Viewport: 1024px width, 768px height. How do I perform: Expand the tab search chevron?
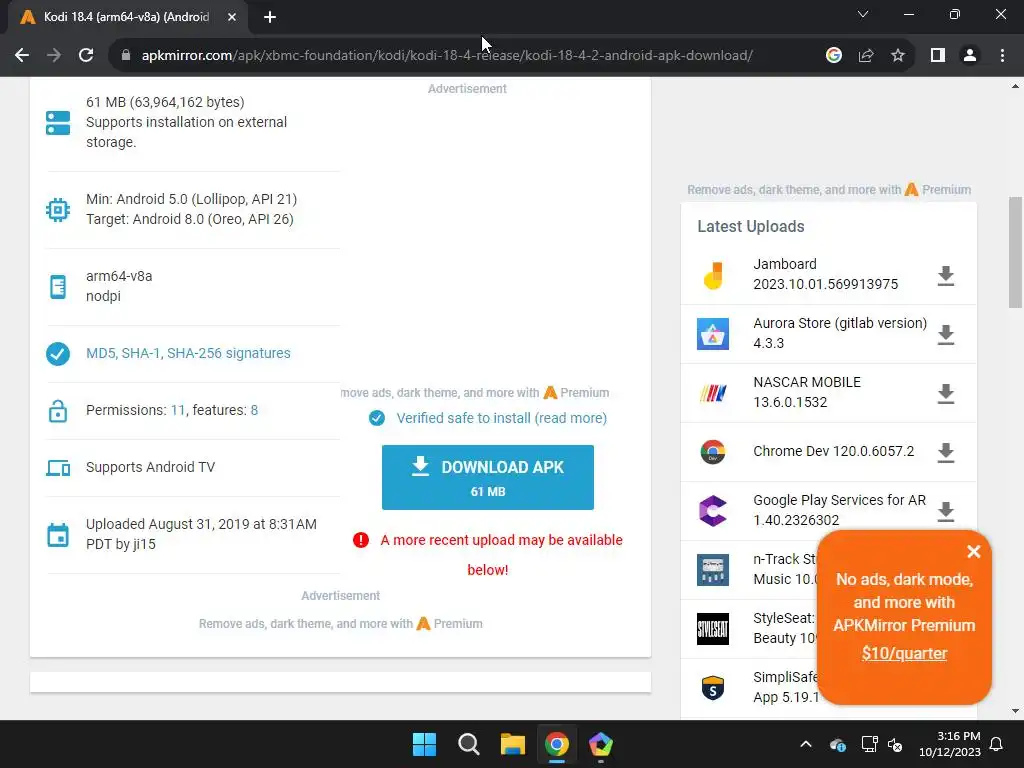[x=863, y=14]
